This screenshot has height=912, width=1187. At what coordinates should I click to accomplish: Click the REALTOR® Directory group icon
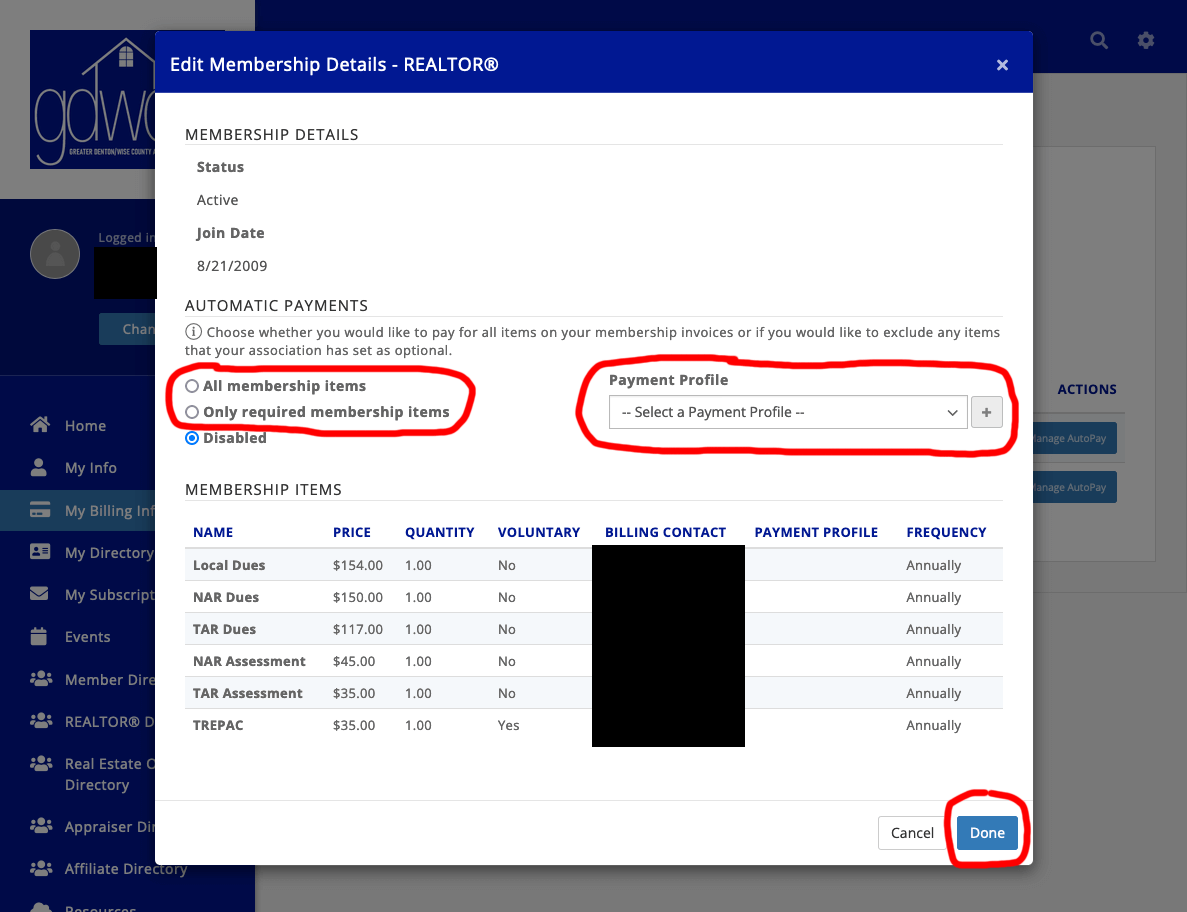click(x=41, y=721)
